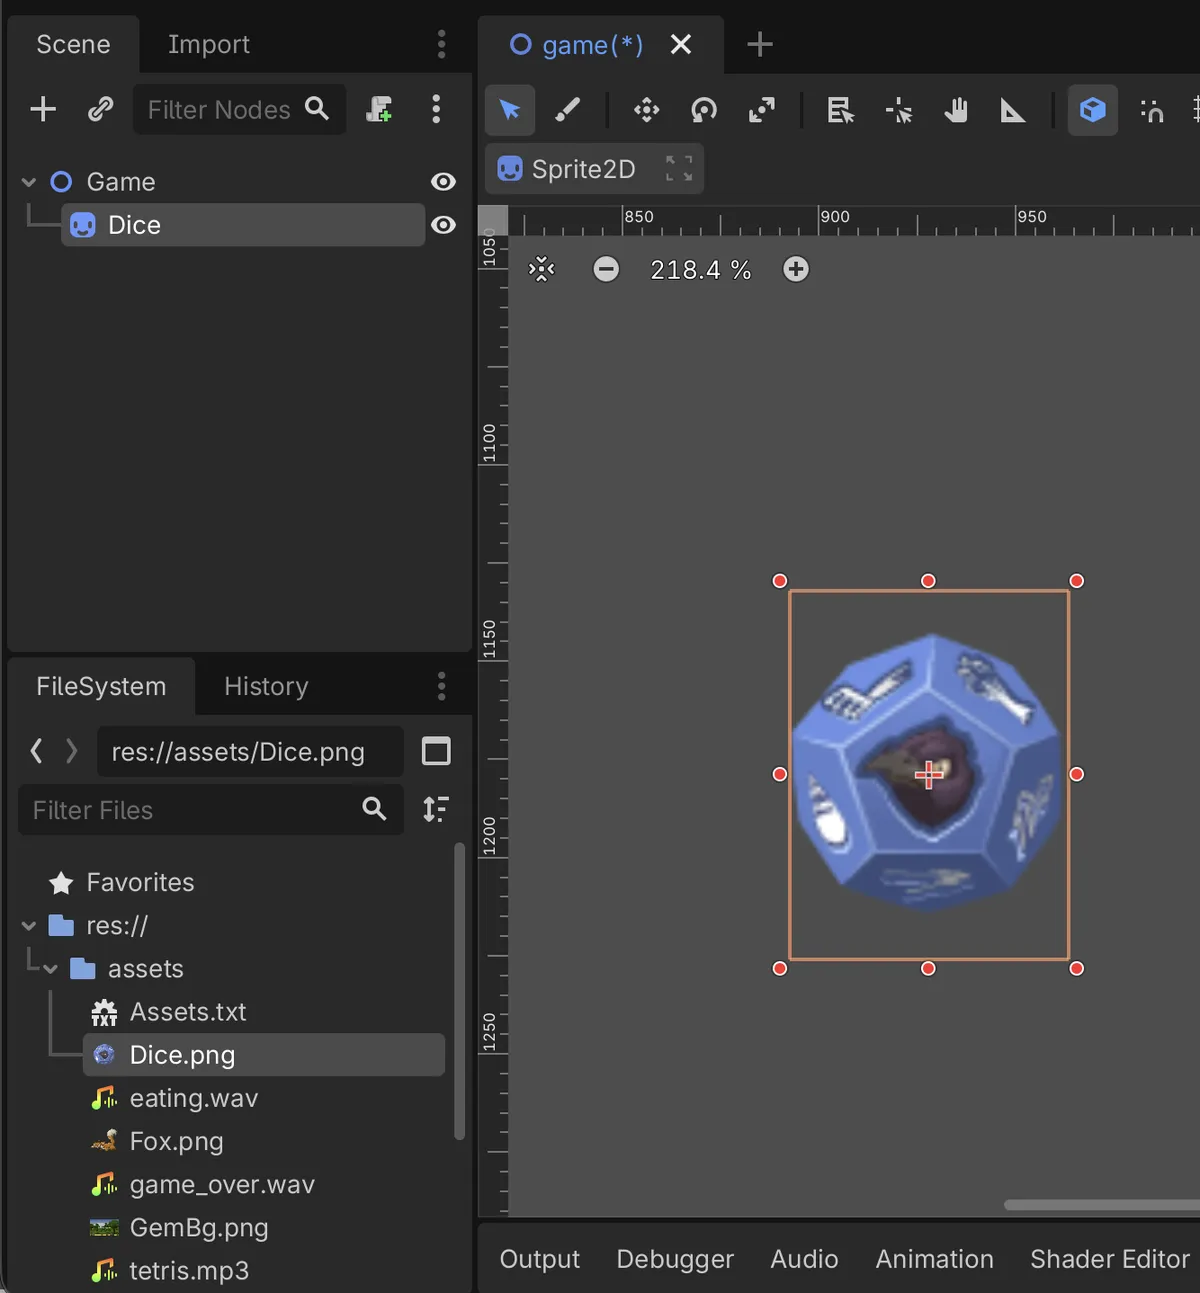Toggle the blue cube toolbar button
This screenshot has height=1293, width=1200.
1093,110
